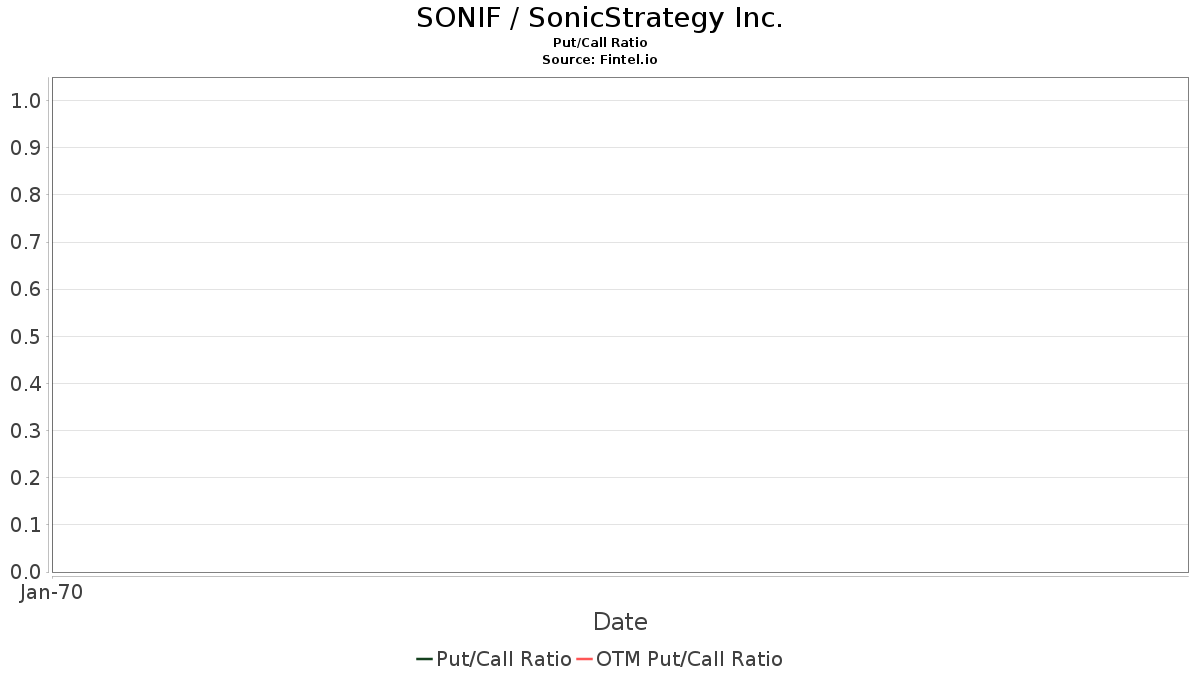Click the 0.3 y-axis tick label
This screenshot has height=675, width=1200.
[25, 431]
